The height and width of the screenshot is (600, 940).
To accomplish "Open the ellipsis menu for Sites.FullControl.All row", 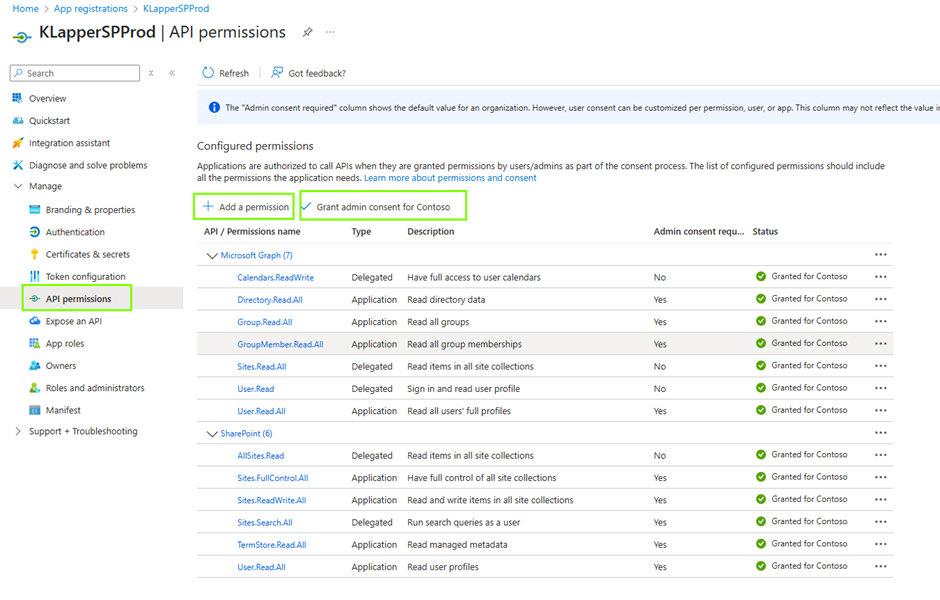I will pos(880,477).
